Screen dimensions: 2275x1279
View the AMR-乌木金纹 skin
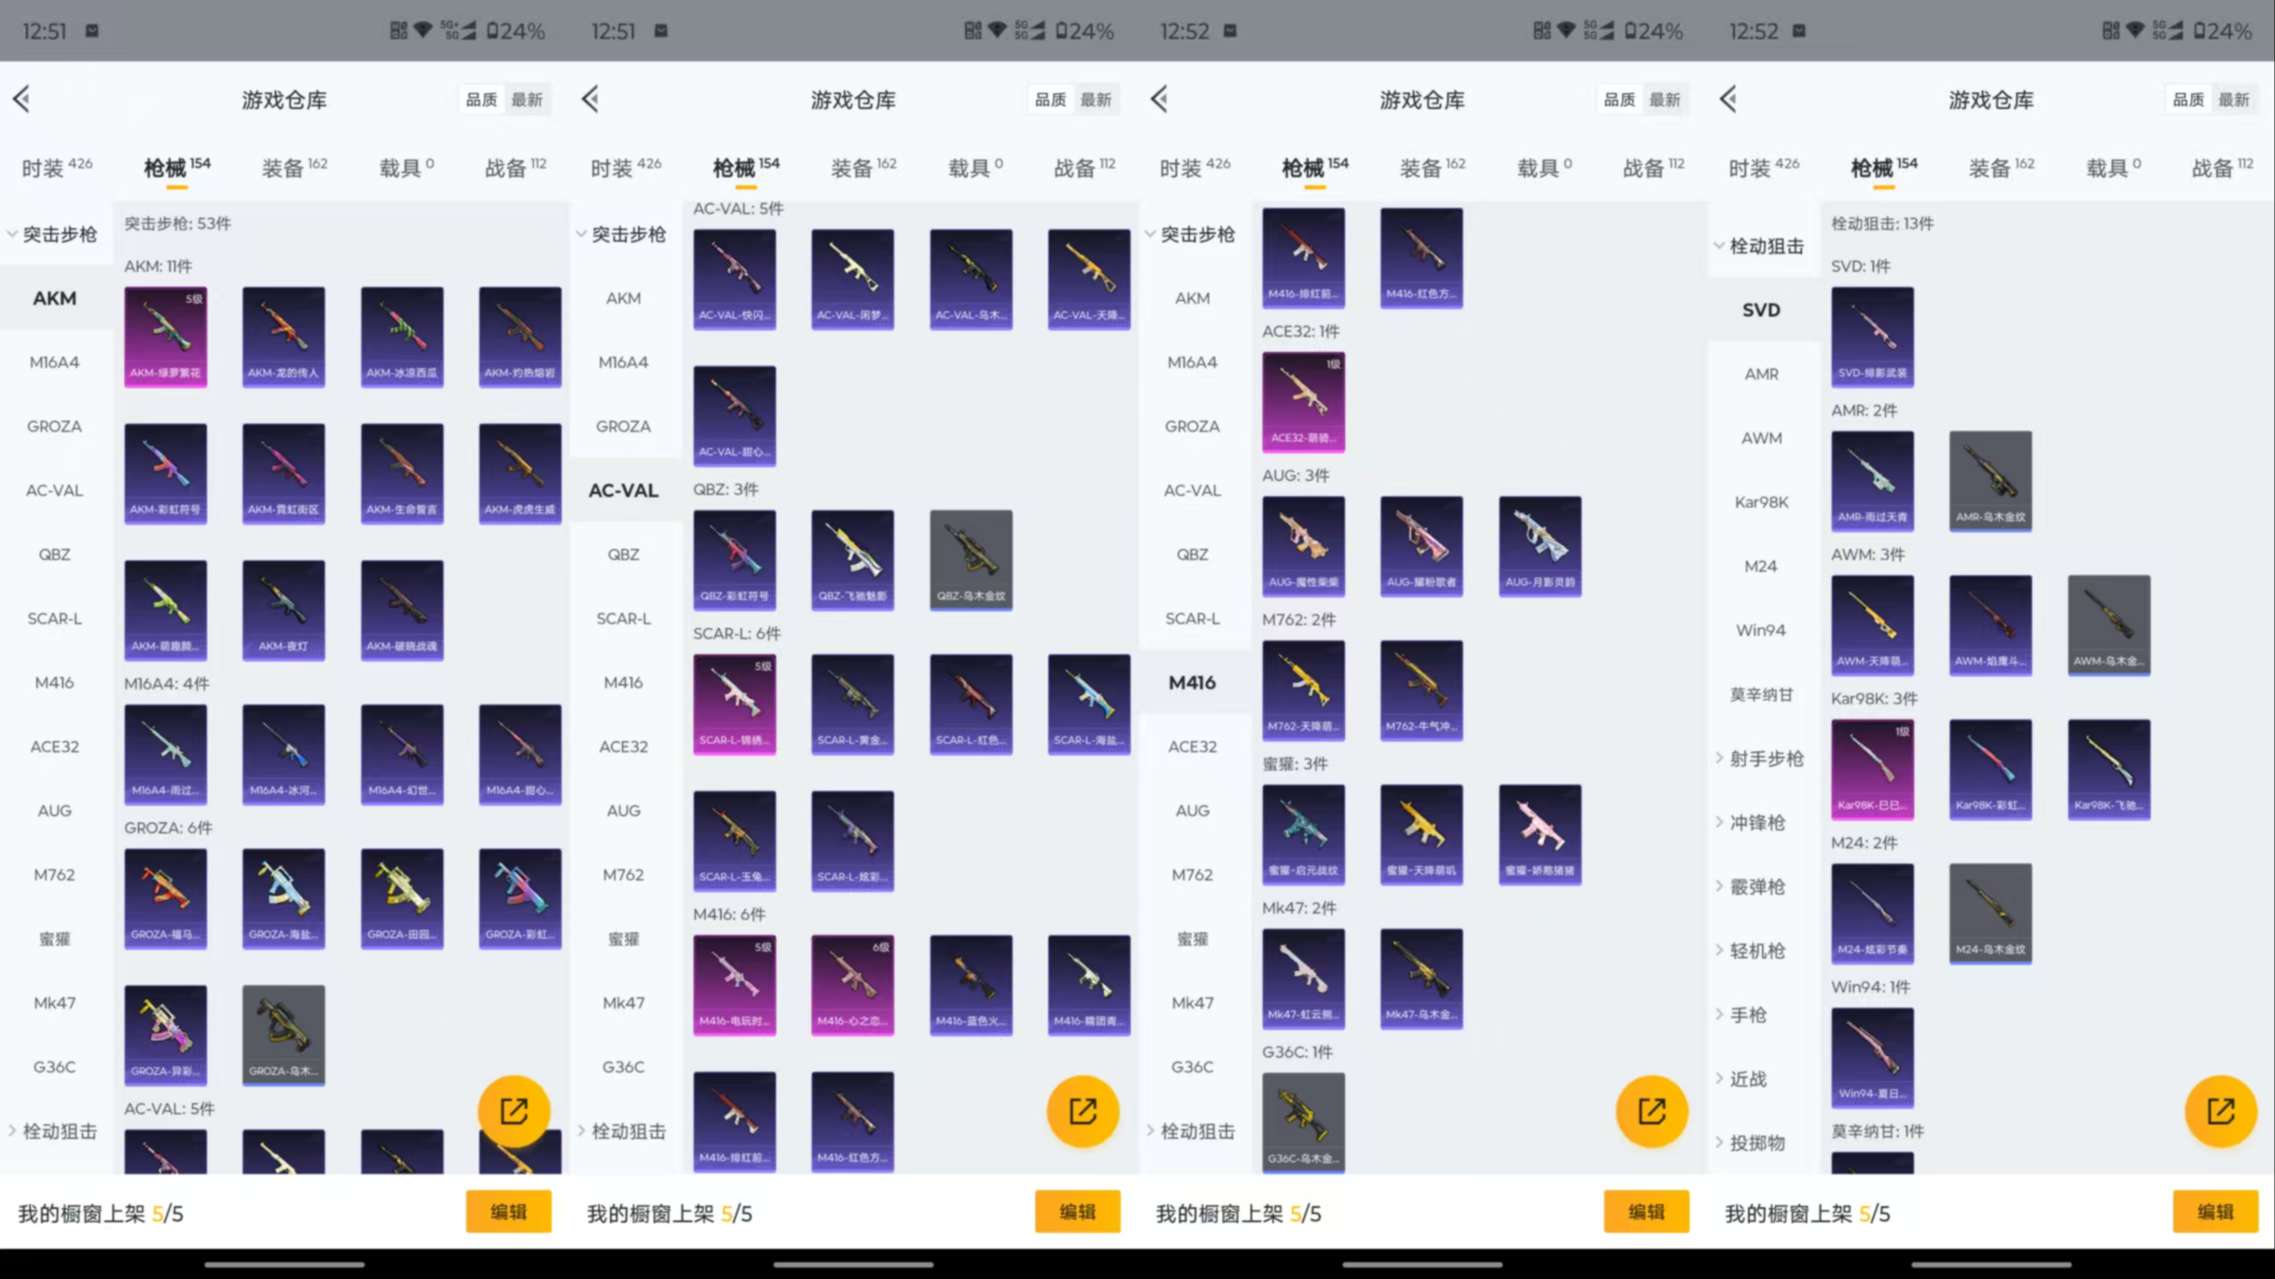tap(1990, 481)
